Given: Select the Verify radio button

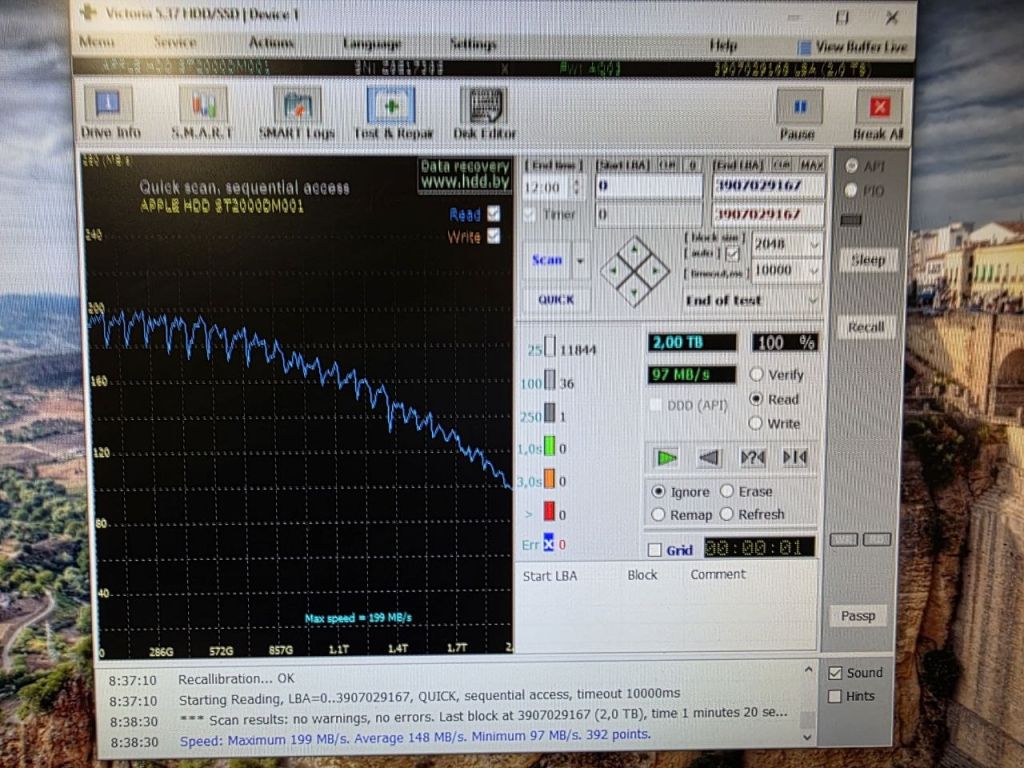Looking at the screenshot, I should point(756,374).
